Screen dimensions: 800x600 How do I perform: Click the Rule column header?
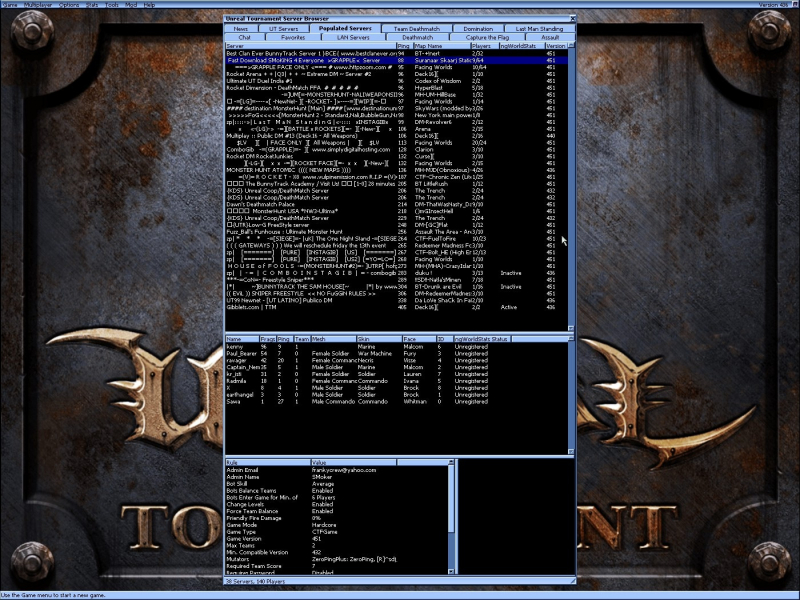pos(267,462)
